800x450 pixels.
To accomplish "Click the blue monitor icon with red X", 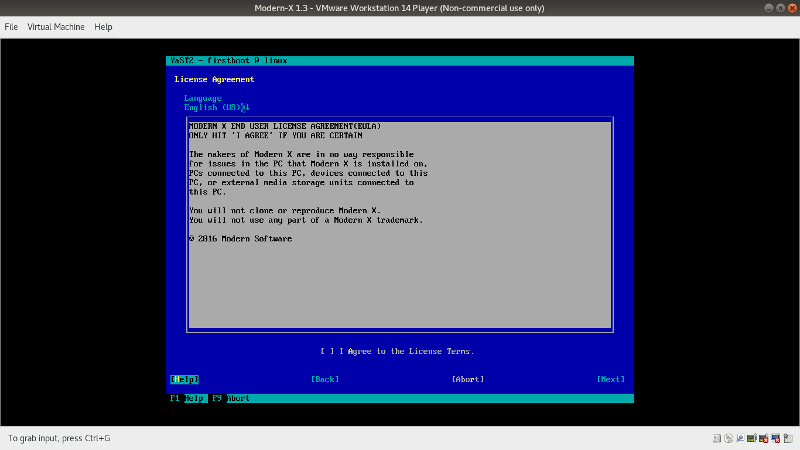I will 776,438.
